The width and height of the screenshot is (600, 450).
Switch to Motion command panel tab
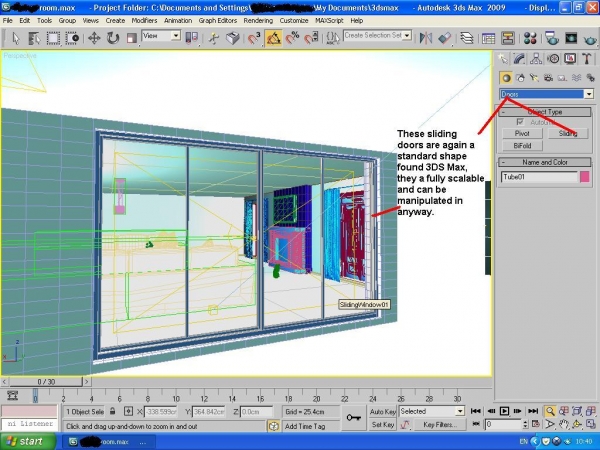click(x=553, y=59)
